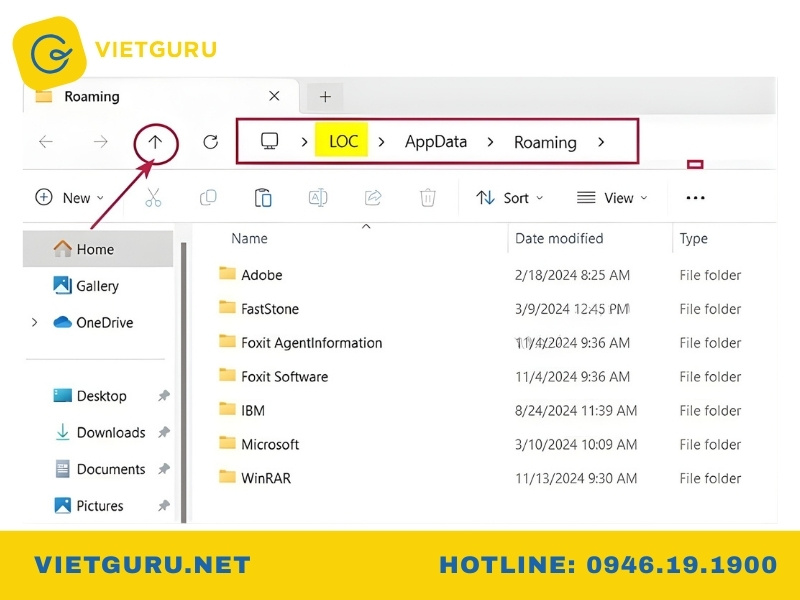Viewport: 800px width, 600px height.
Task: Click the Delete trash icon
Action: 428,197
